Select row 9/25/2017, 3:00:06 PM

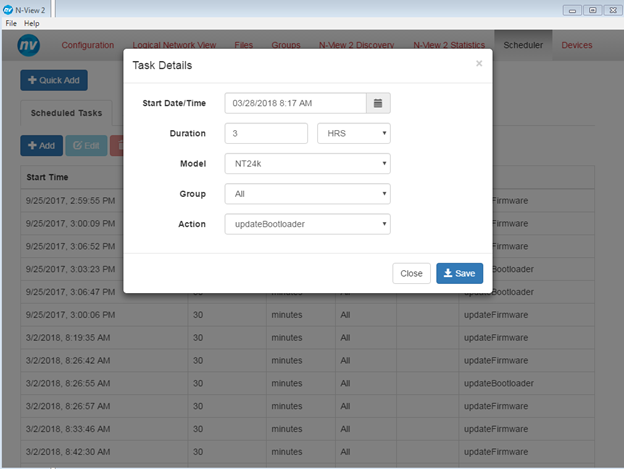[308, 315]
